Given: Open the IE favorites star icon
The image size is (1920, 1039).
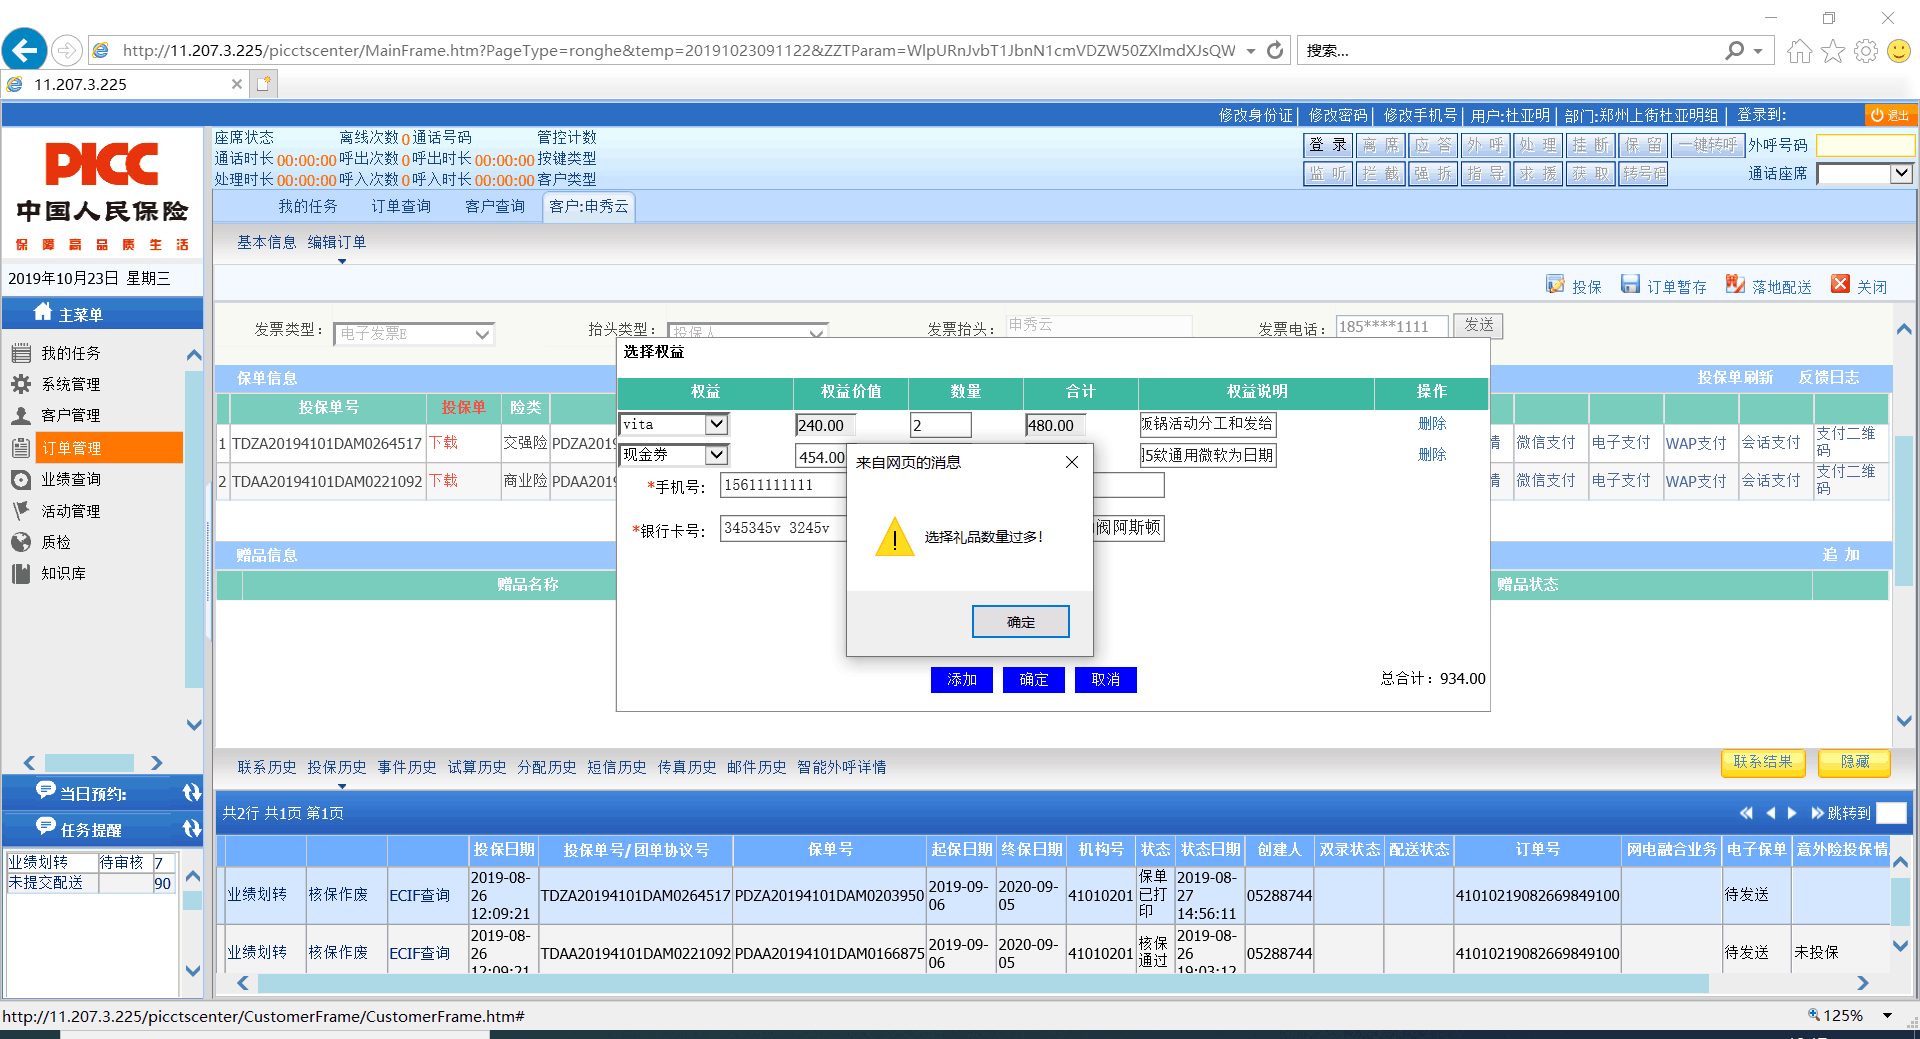Looking at the screenshot, I should pyautogui.click(x=1832, y=51).
